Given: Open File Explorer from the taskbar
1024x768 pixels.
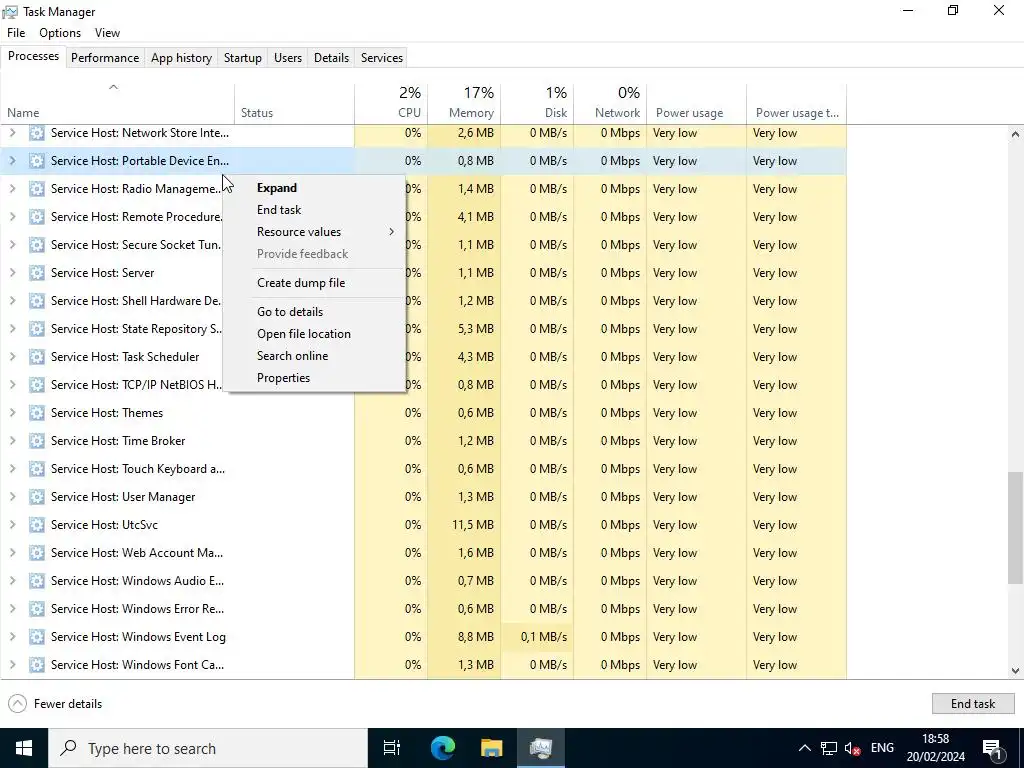Looking at the screenshot, I should coord(492,748).
